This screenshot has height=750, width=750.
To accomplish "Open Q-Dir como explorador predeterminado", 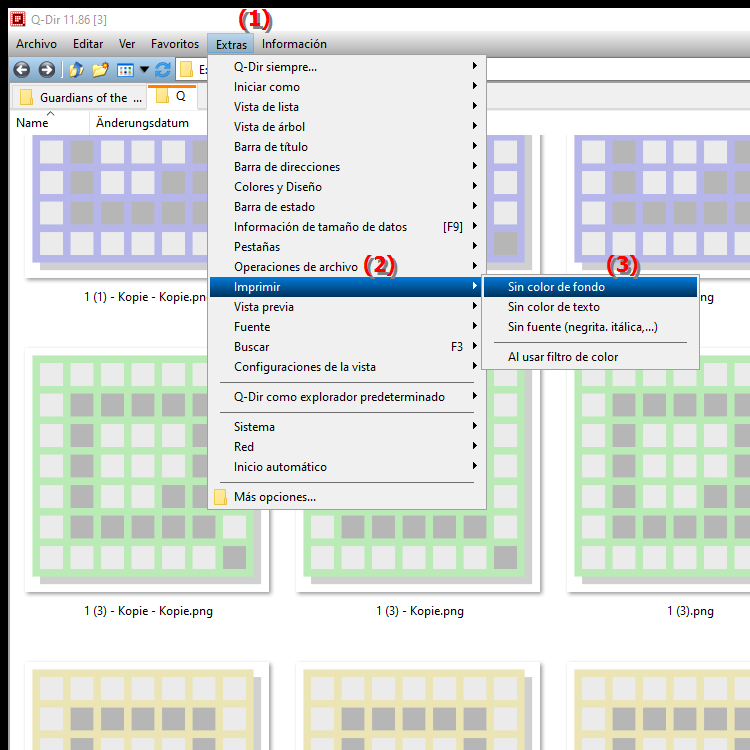I will click(x=348, y=397).
